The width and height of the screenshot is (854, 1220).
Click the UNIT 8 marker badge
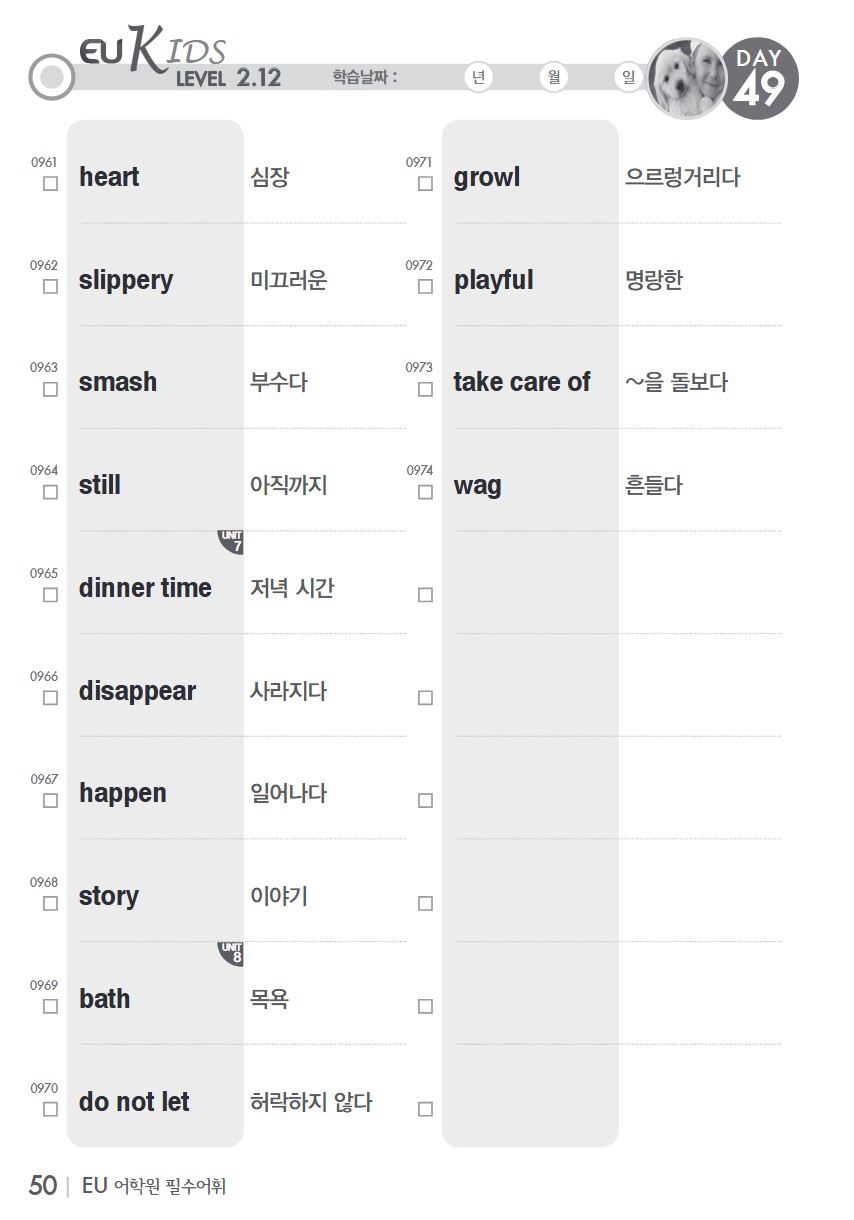[x=232, y=953]
